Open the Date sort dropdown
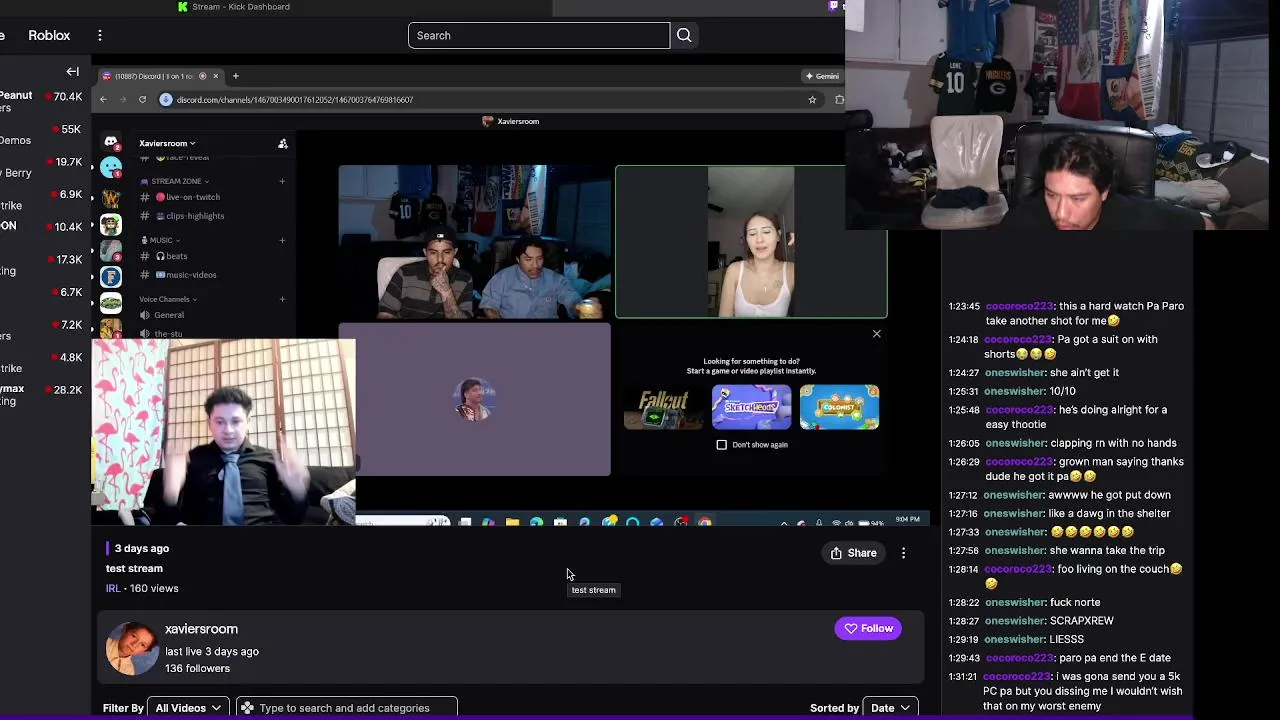This screenshot has width=1280, height=720. (x=890, y=708)
